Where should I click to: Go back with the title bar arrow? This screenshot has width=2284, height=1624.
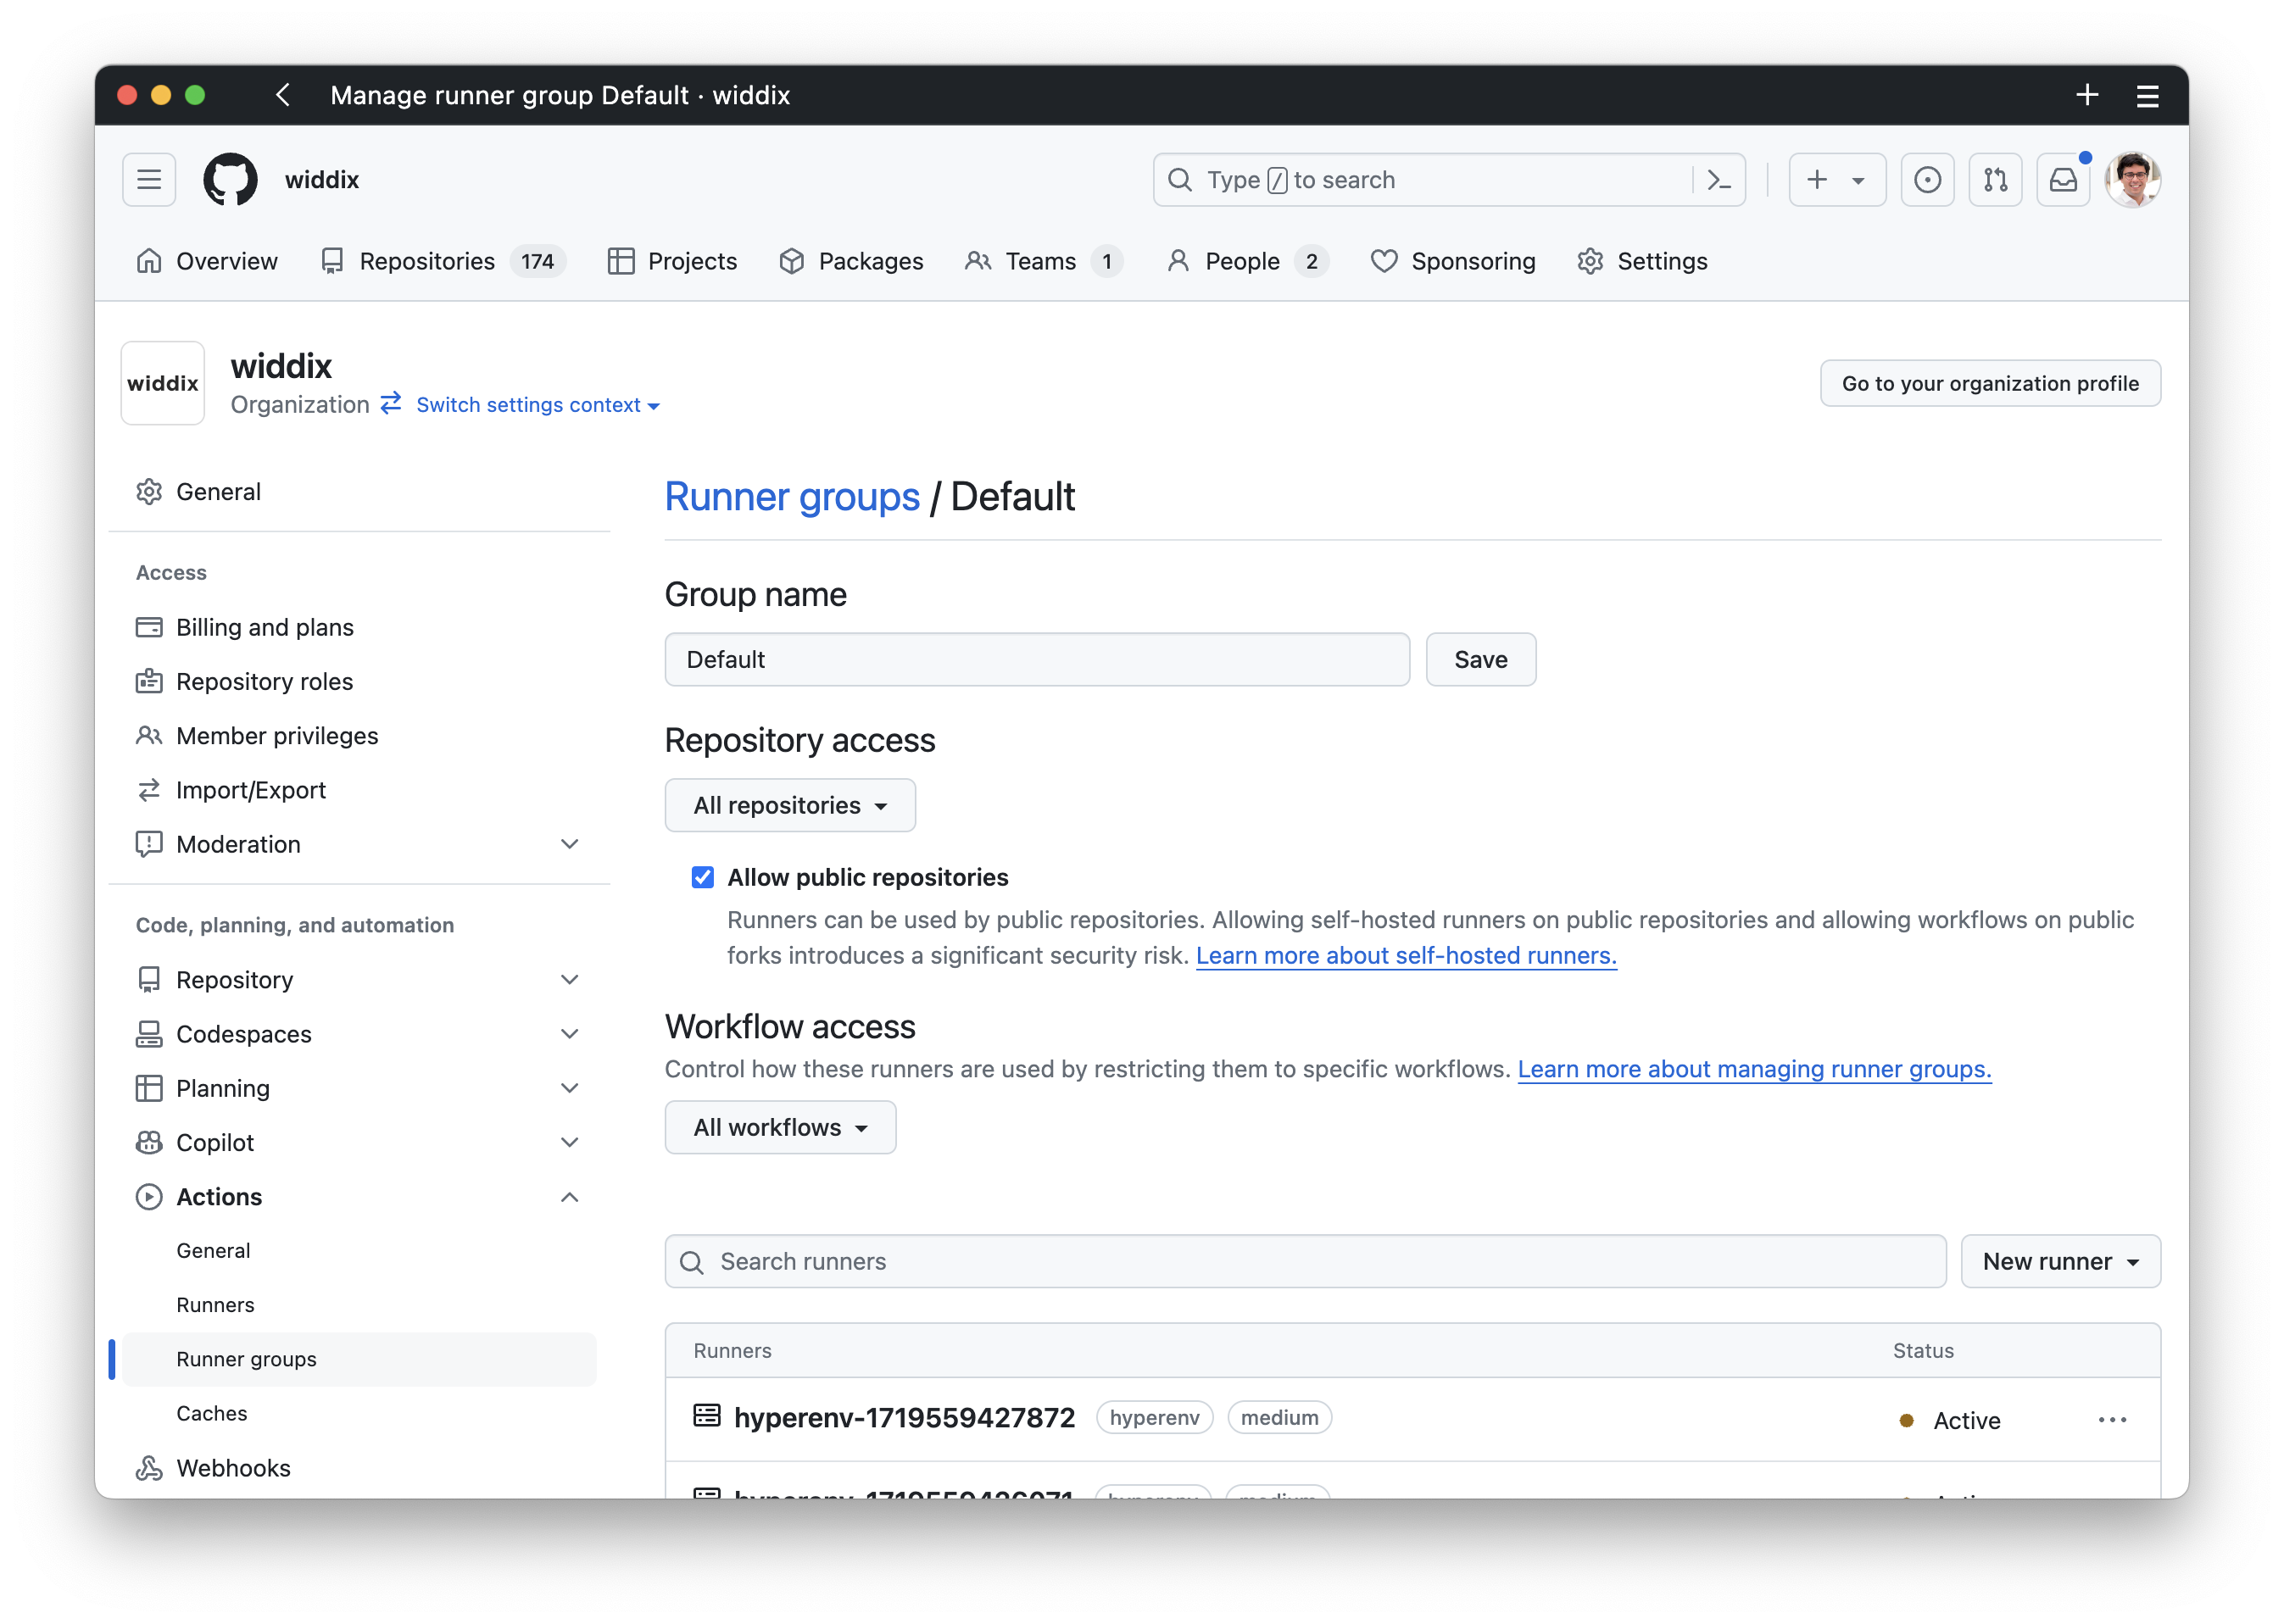(283, 95)
